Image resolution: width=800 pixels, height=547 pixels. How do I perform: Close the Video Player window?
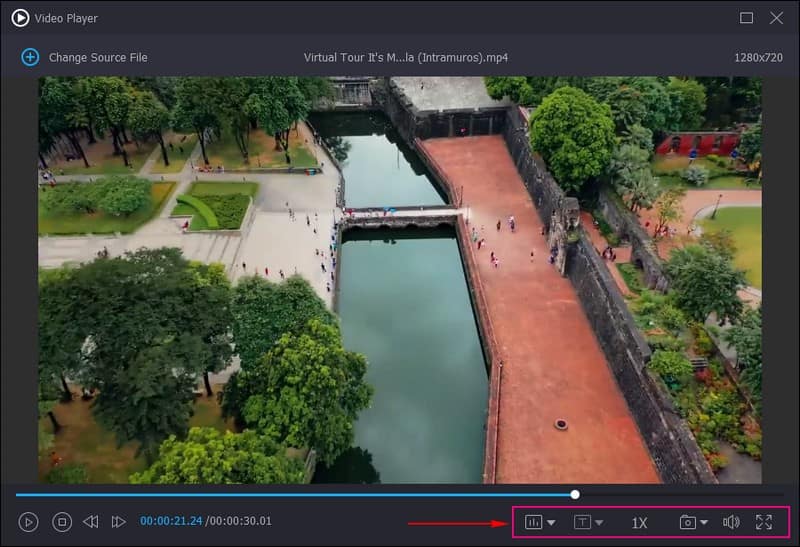tap(776, 18)
